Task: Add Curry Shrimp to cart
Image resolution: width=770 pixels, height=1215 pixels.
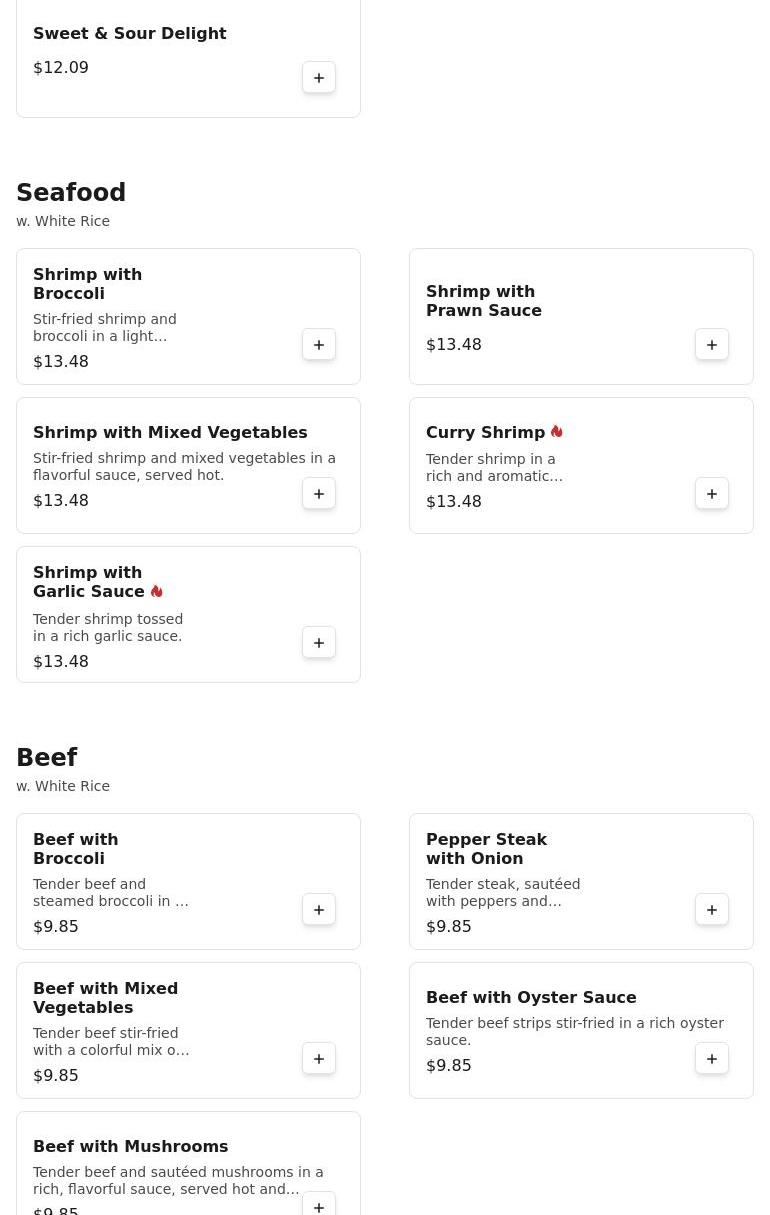Action: point(712,494)
